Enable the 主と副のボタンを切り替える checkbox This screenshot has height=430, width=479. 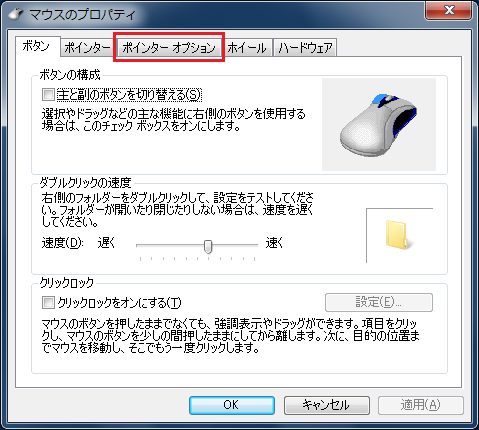point(48,95)
